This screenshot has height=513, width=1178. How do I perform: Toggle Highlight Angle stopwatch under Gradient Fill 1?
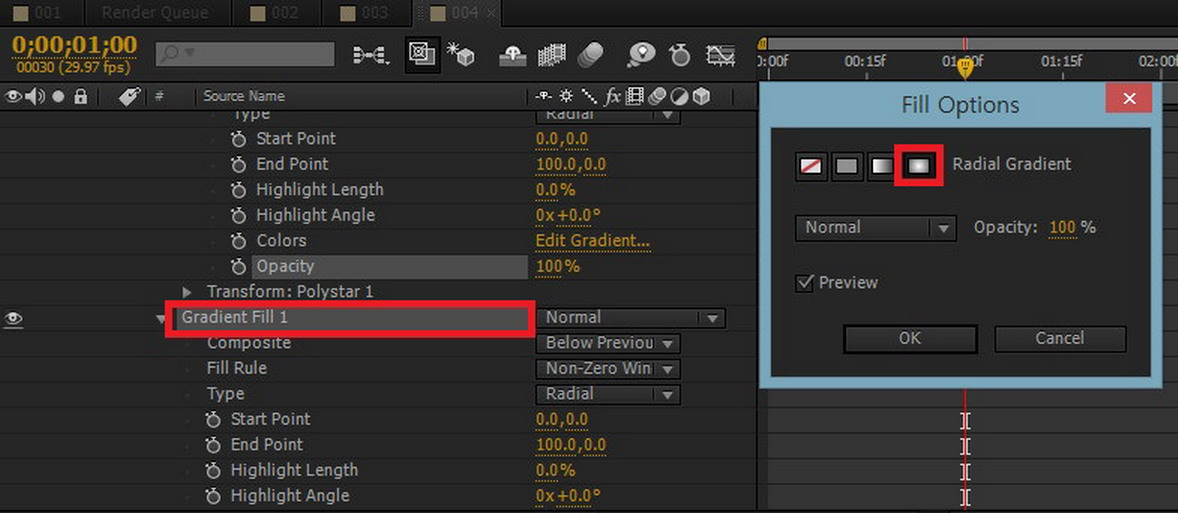(213, 496)
